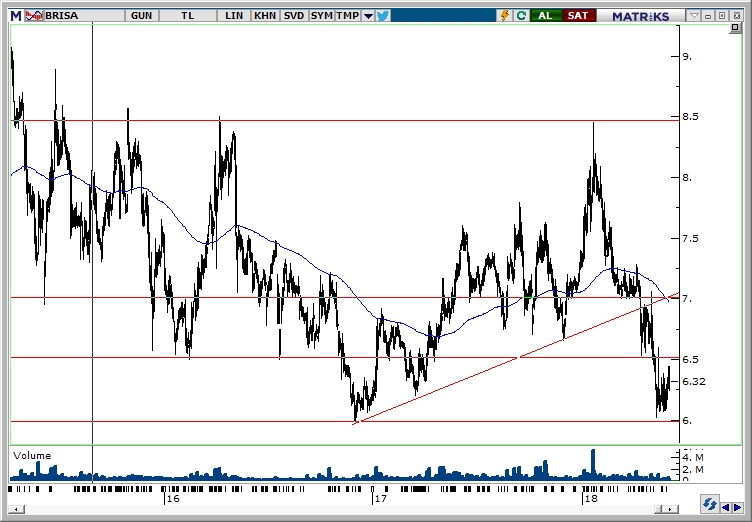The width and height of the screenshot is (752, 522).
Task: Click the green AL buy button
Action: (545, 16)
